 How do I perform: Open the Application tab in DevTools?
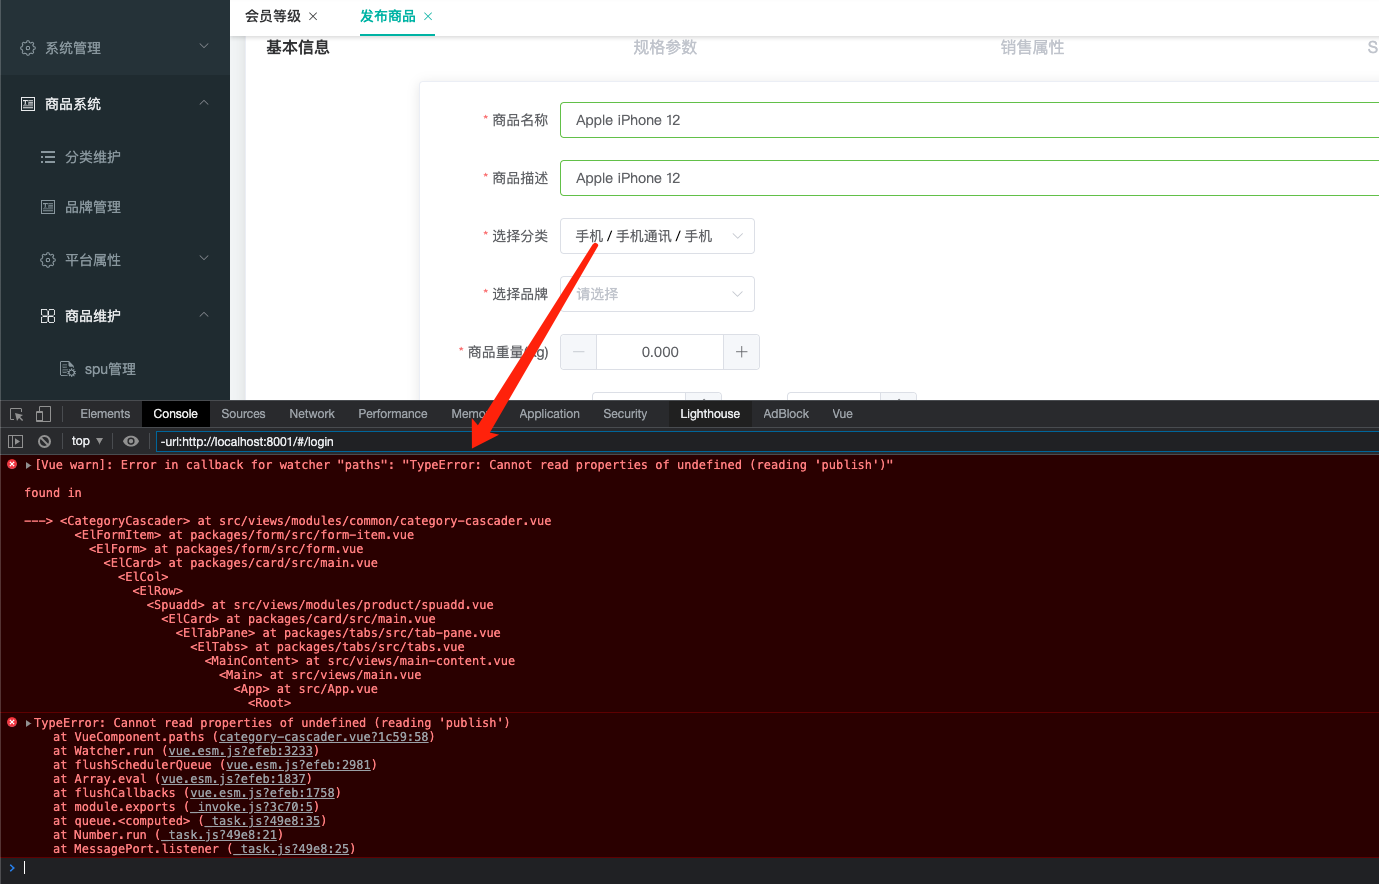click(549, 414)
